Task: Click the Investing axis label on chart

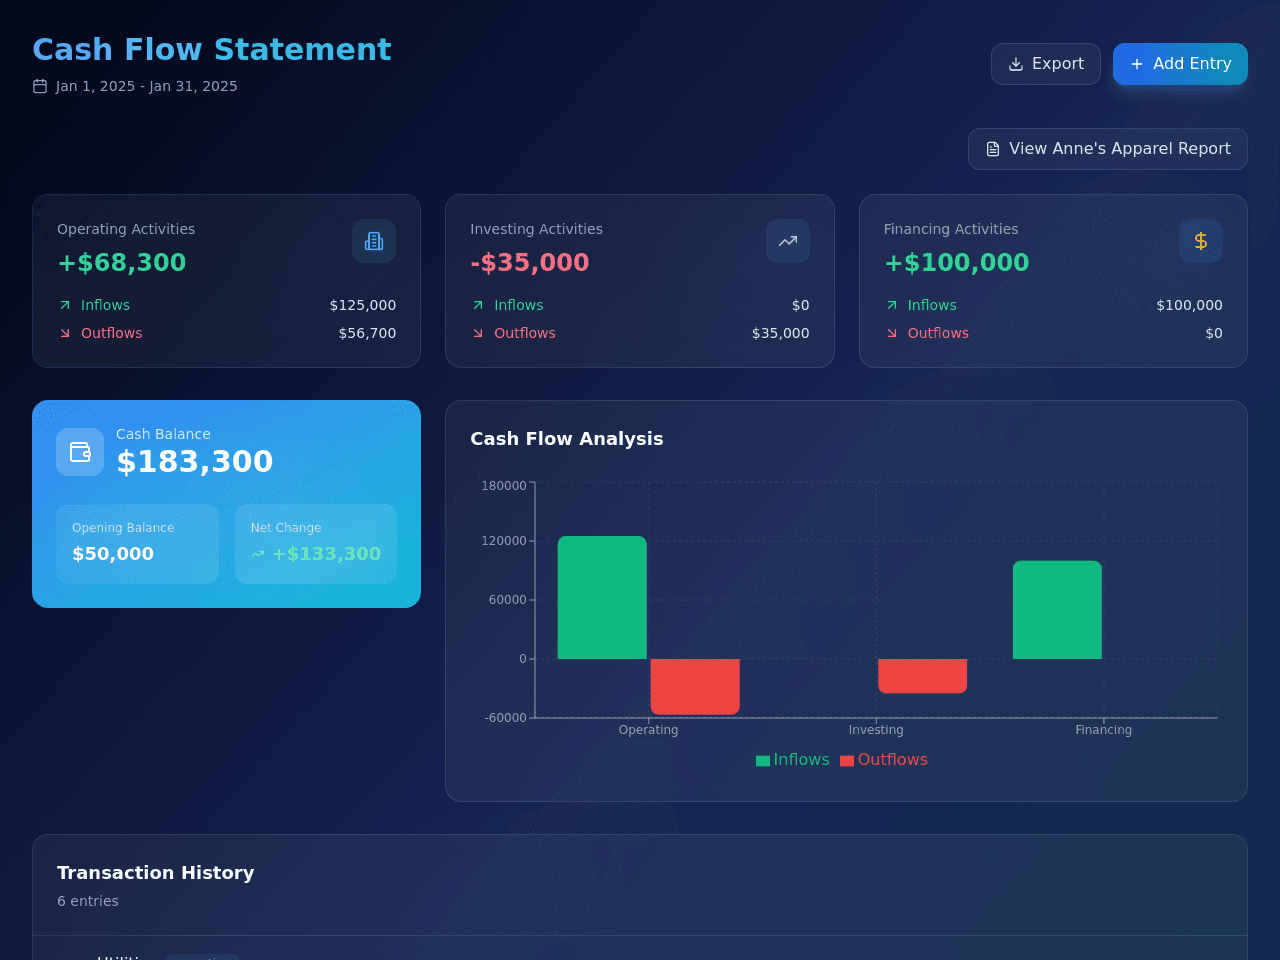Action: click(x=876, y=730)
